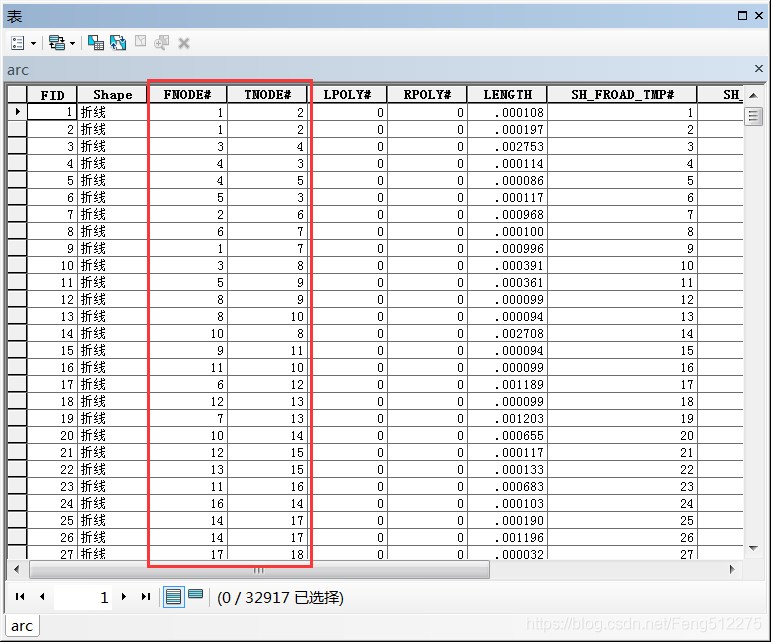Viewport: 771px width, 642px height.
Task: Click the row selector for FID 20
Action: tap(17, 436)
